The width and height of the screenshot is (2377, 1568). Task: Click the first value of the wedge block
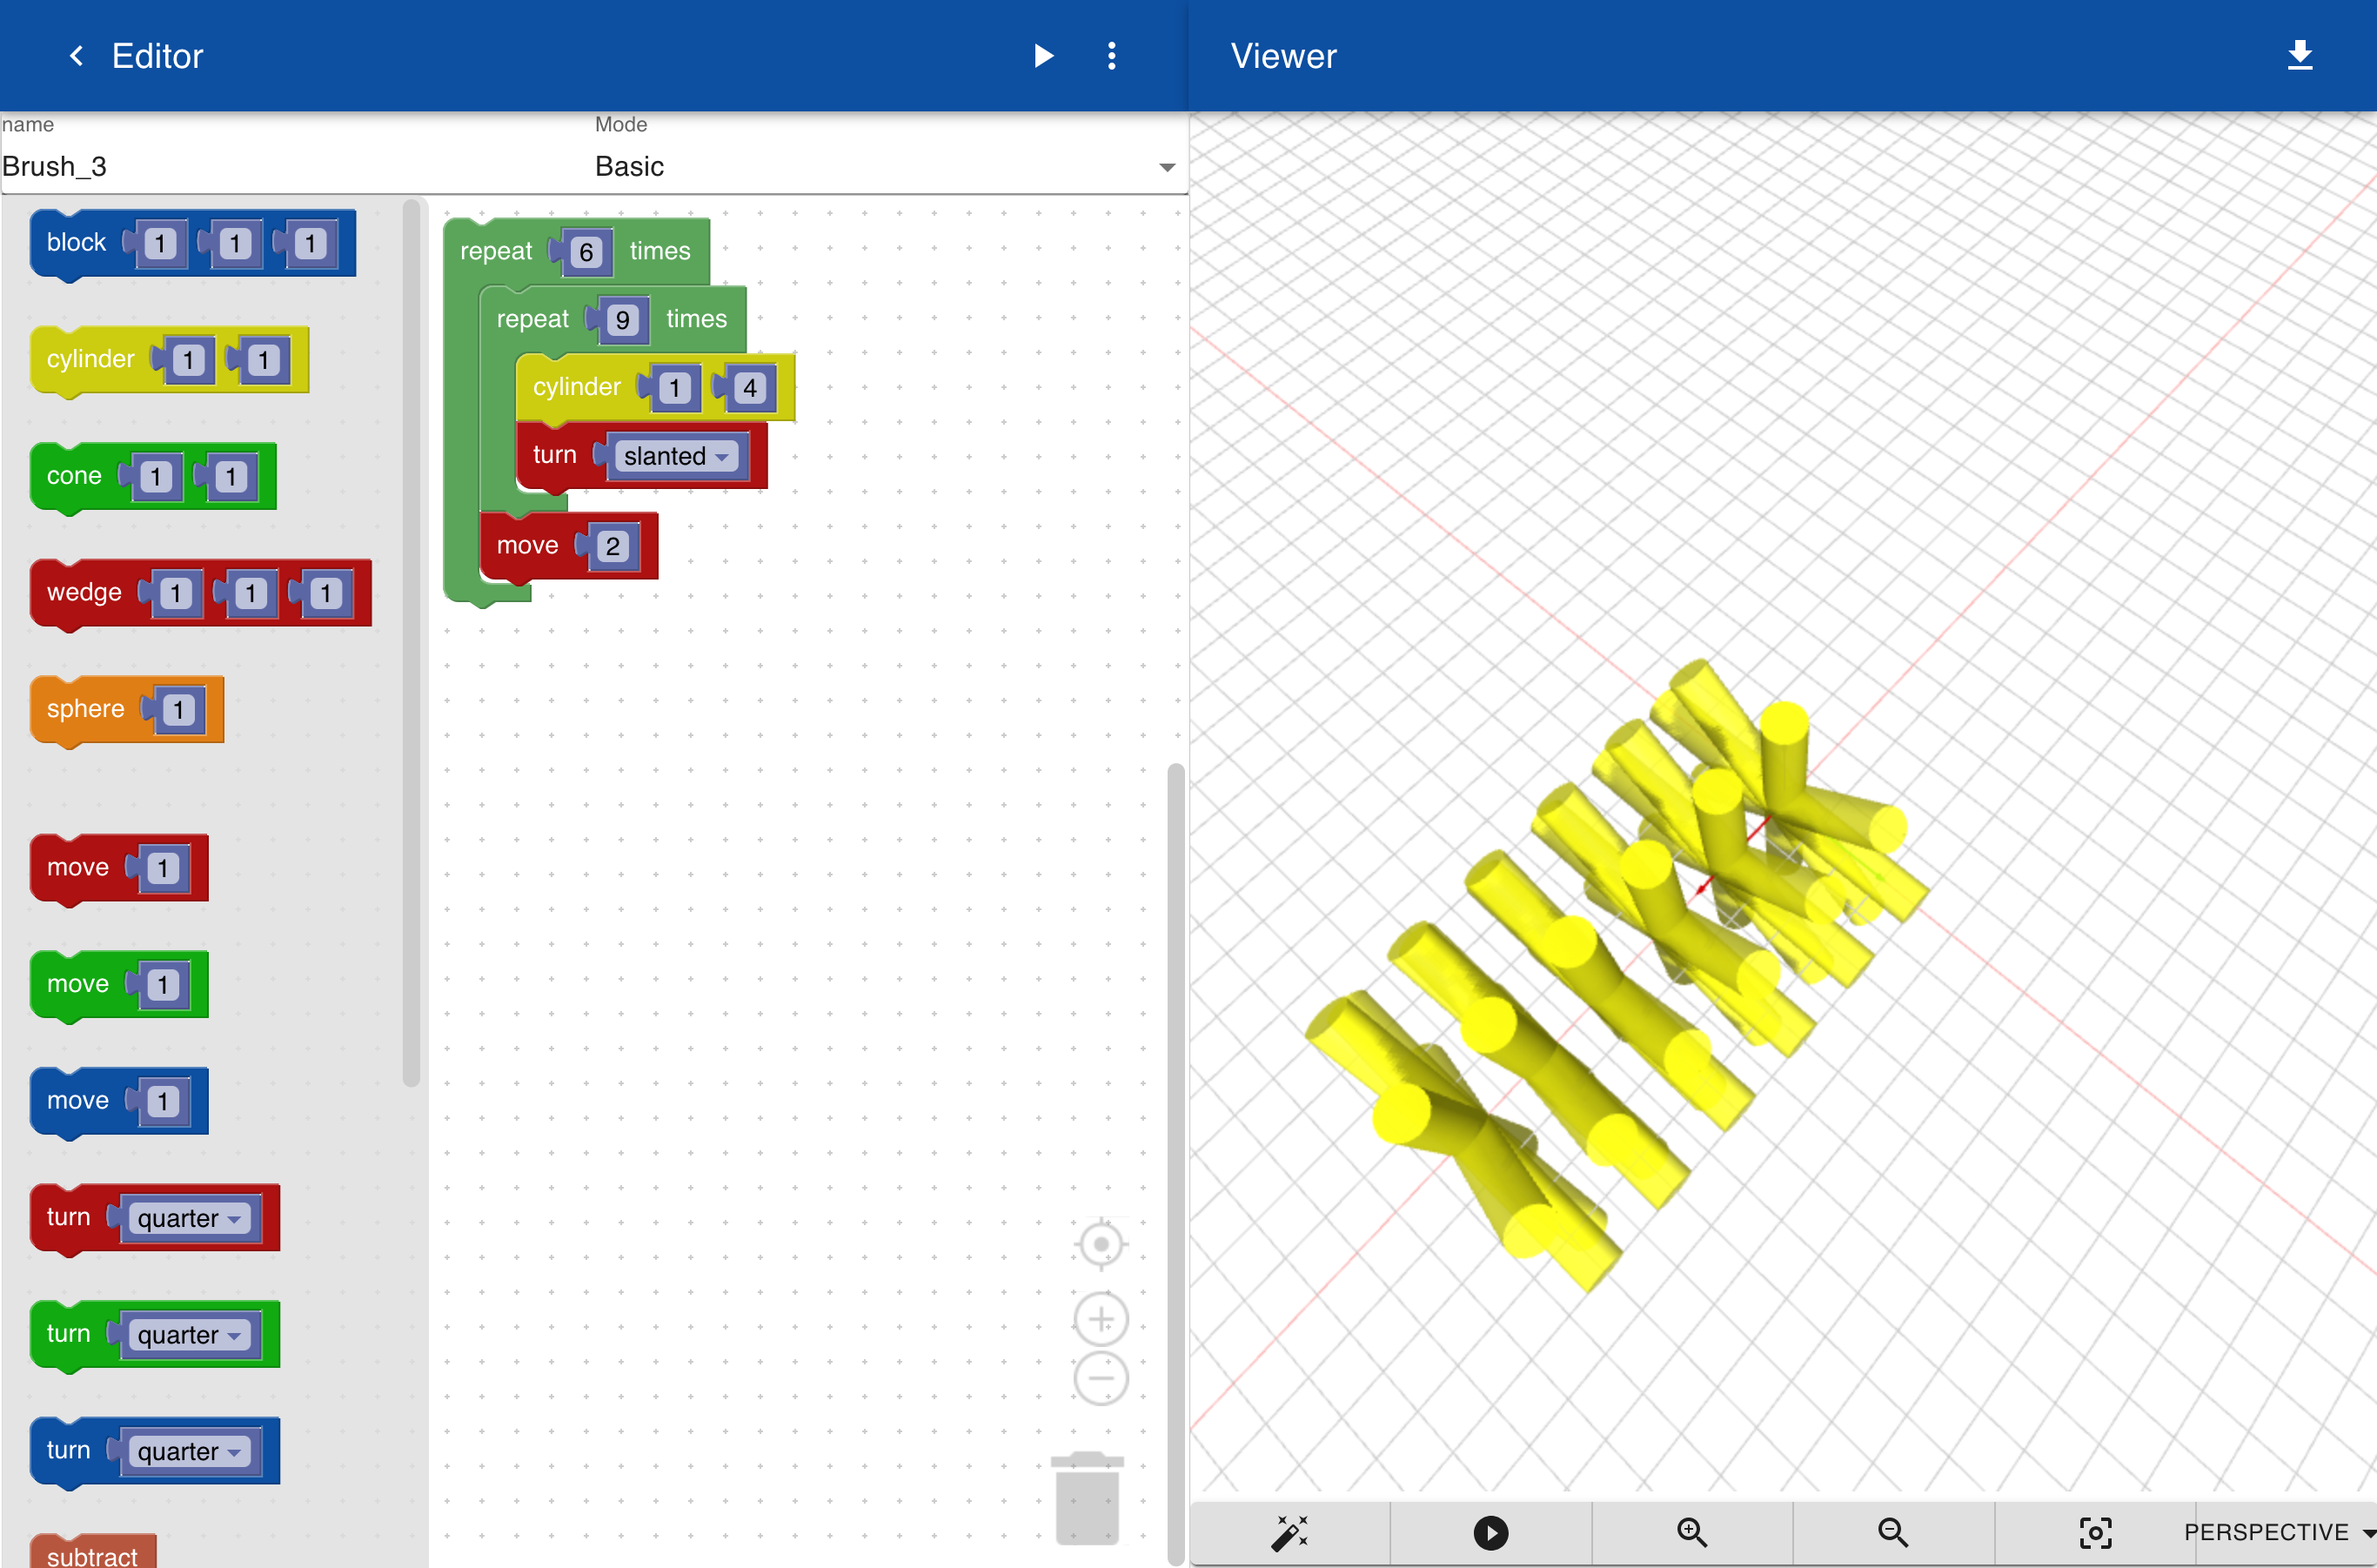click(175, 594)
